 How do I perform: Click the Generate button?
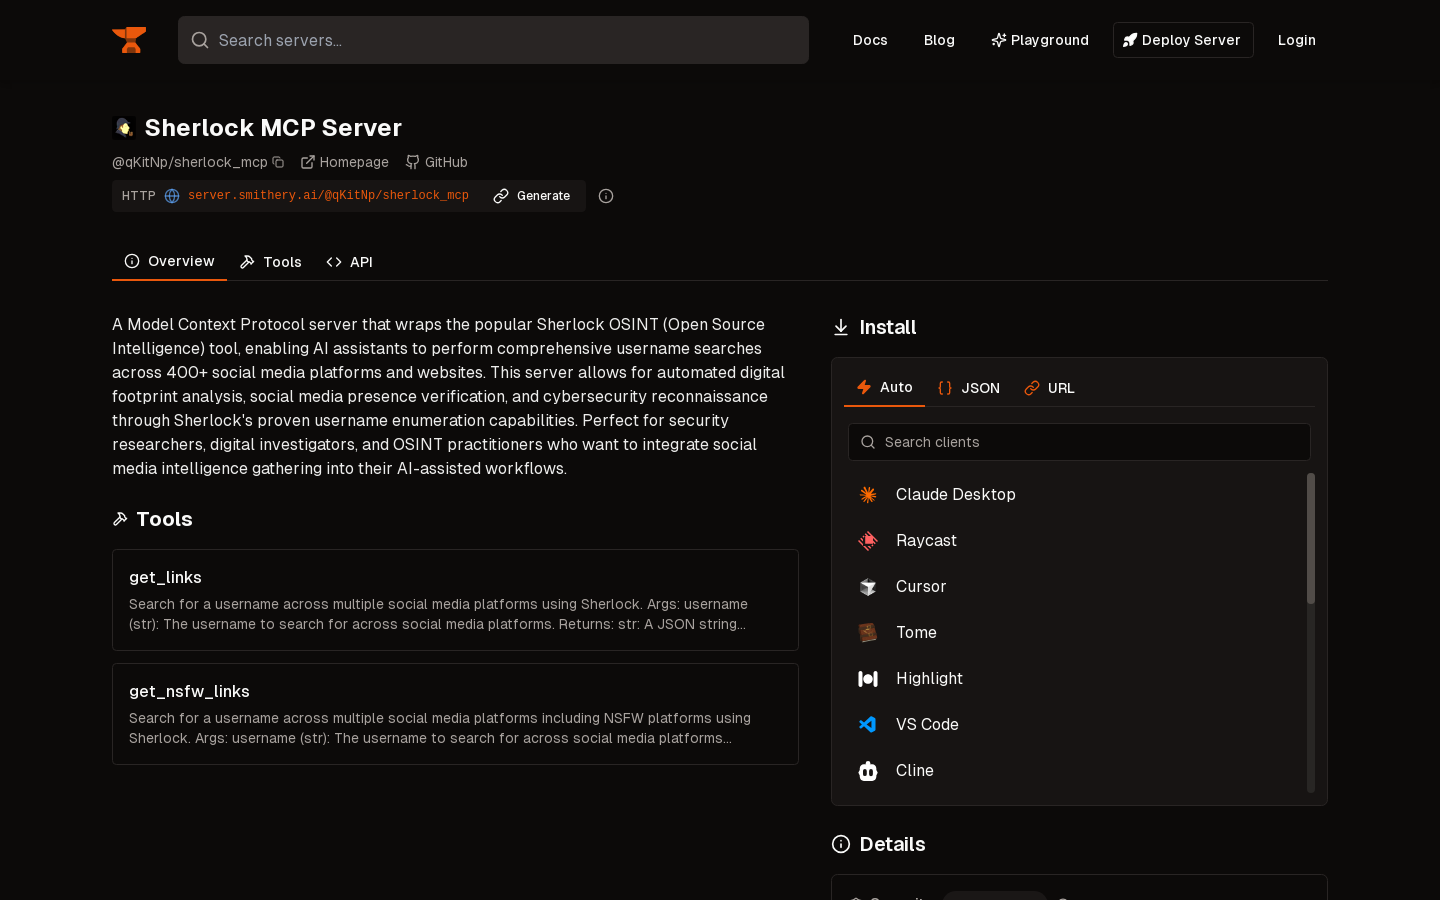click(x=532, y=196)
